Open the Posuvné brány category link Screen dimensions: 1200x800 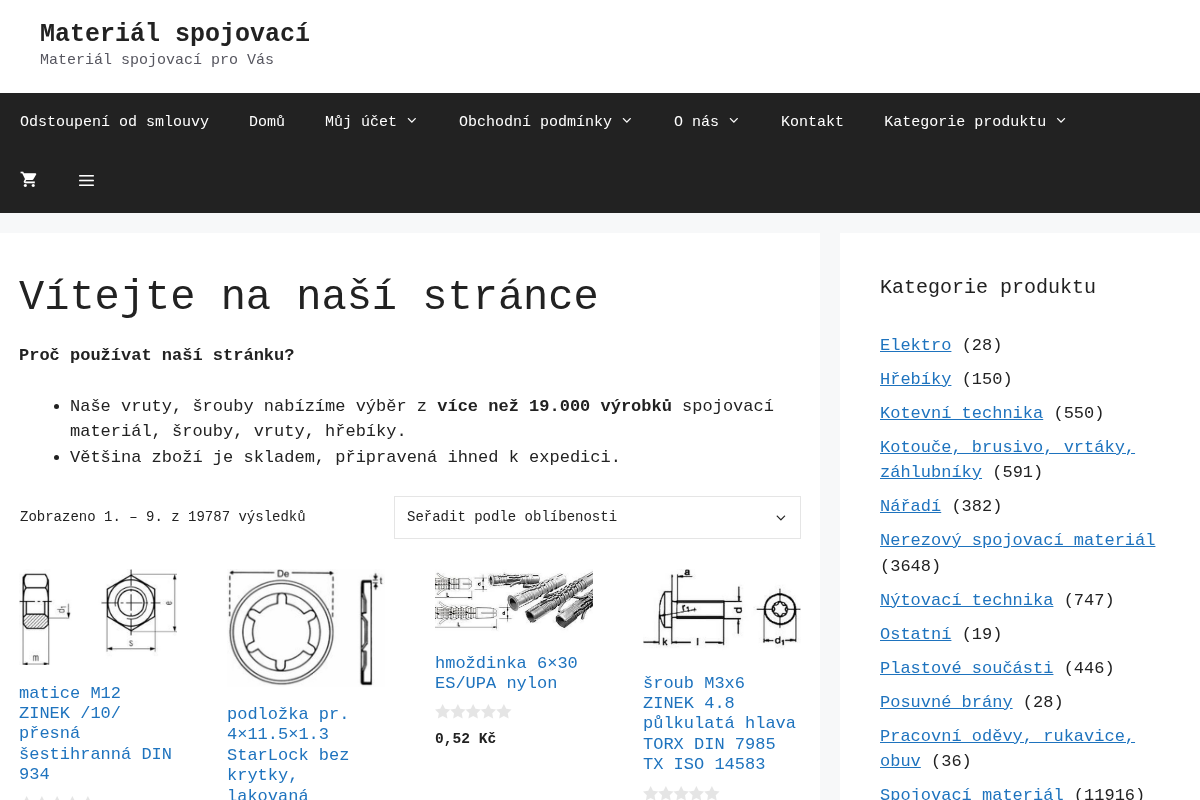945,702
